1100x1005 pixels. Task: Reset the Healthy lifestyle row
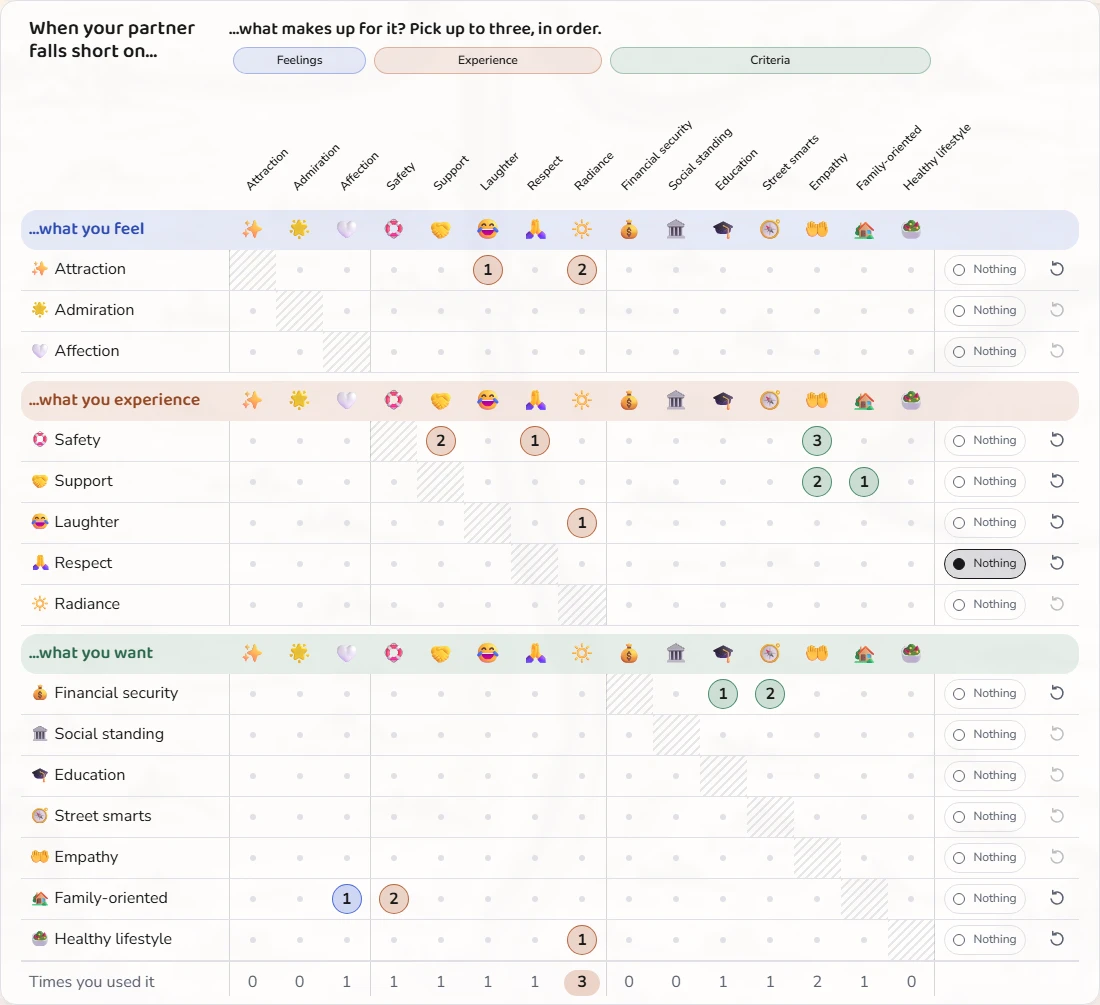(1057, 940)
